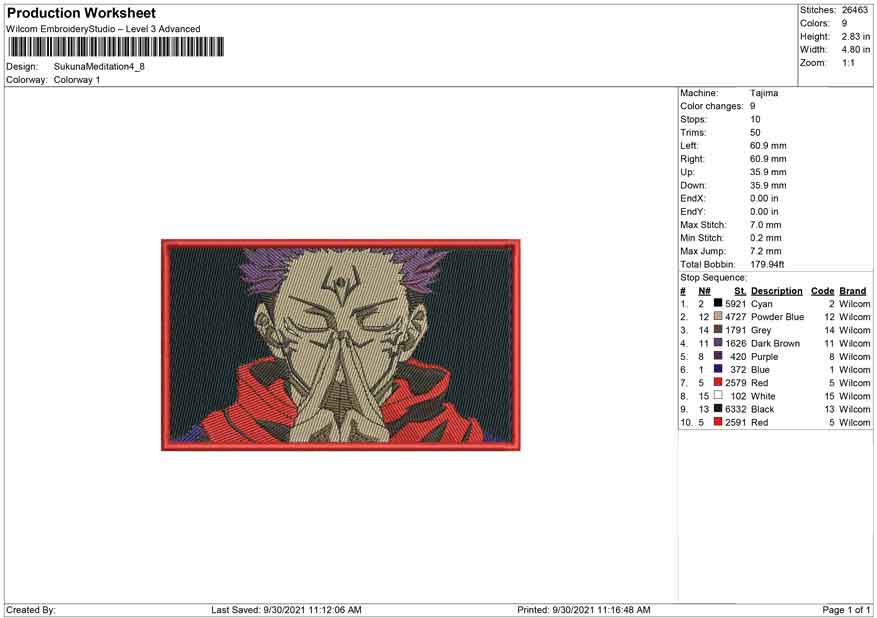Click the Max Stitch value '7.0 mm'
This screenshot has height=618, width=877.
click(x=766, y=225)
